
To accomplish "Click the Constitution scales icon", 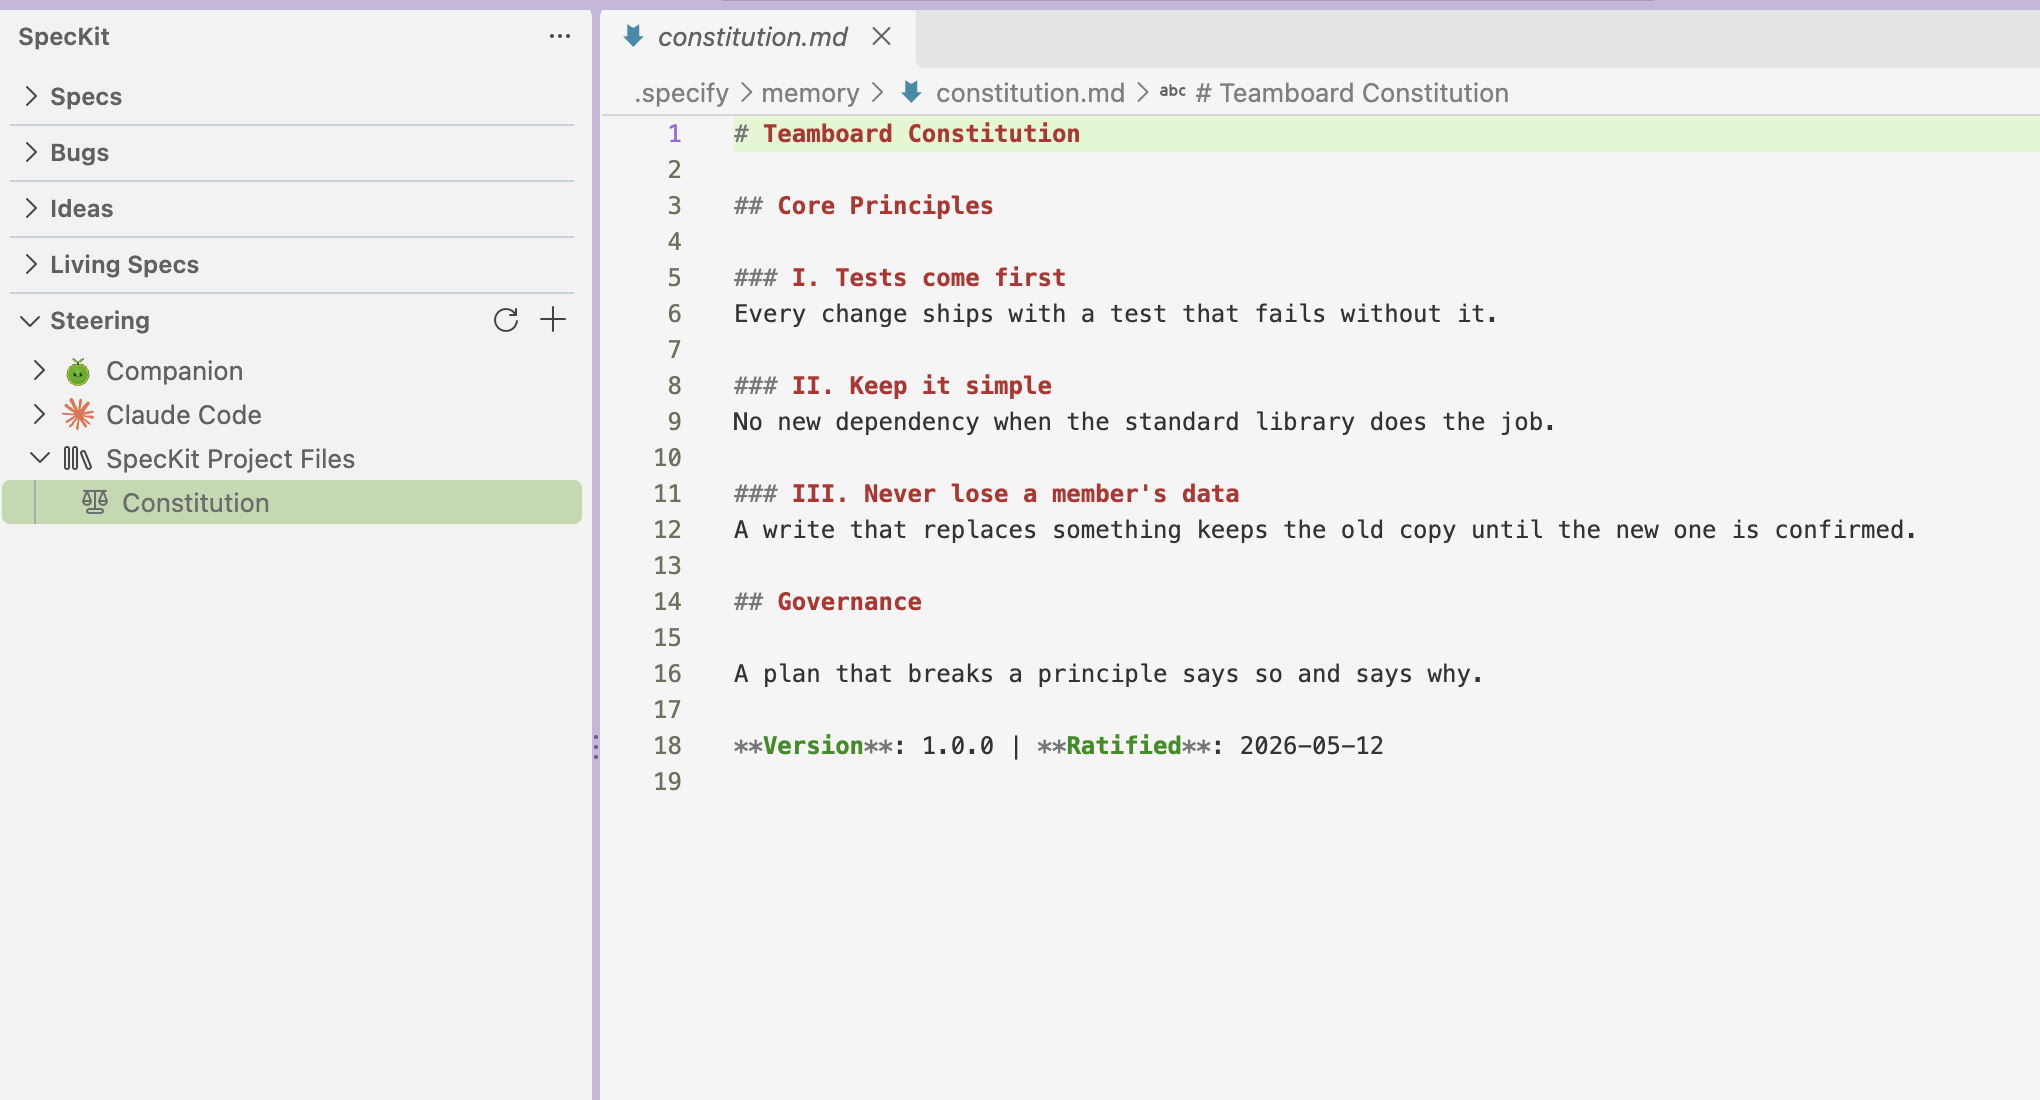I will (95, 502).
